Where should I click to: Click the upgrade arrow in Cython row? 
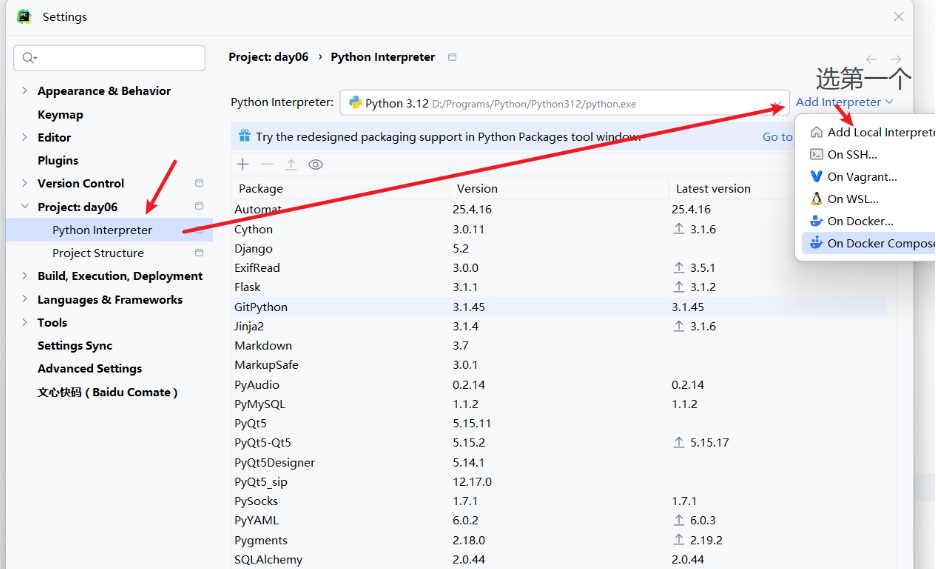click(679, 229)
